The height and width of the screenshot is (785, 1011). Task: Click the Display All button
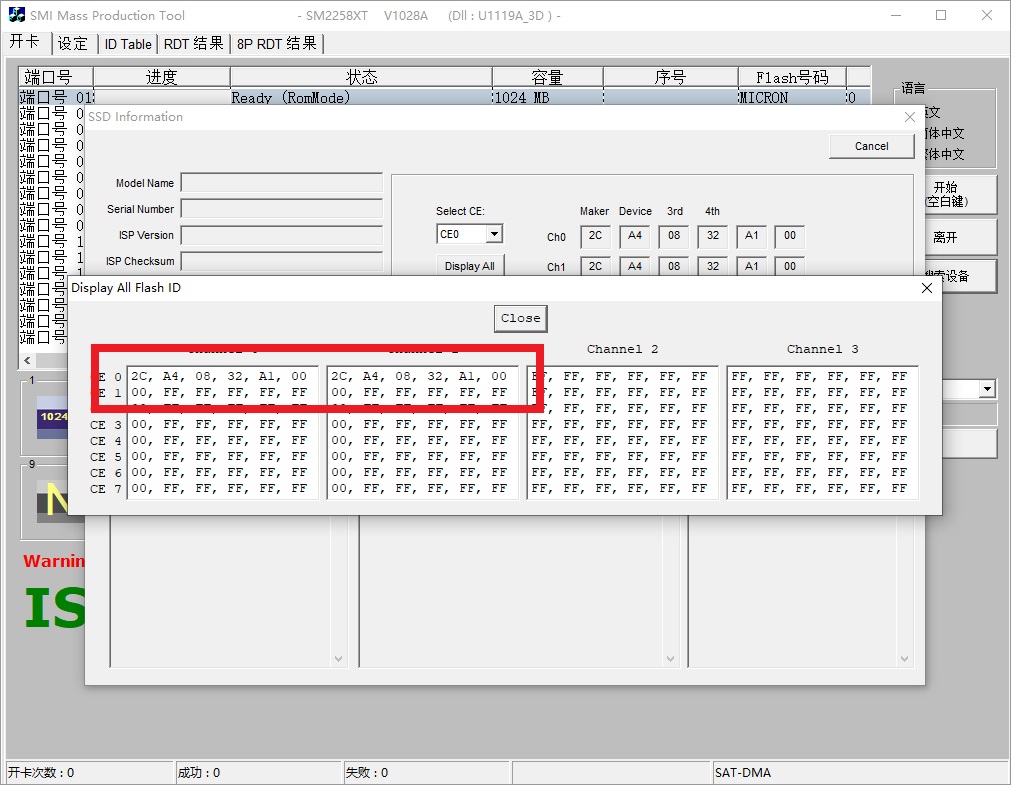pyautogui.click(x=469, y=266)
